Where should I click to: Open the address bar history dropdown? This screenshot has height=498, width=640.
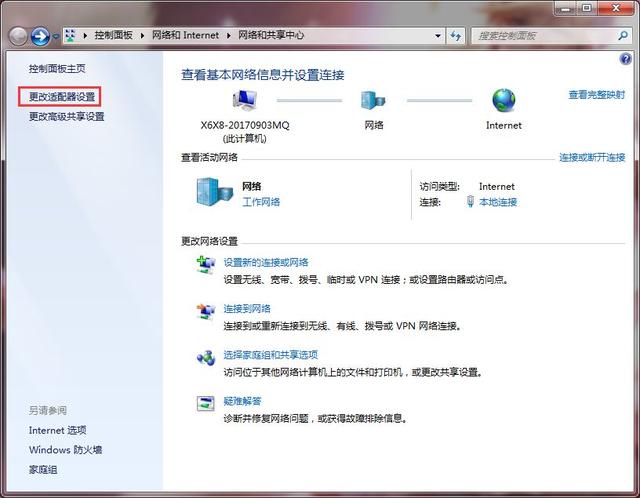coord(438,36)
